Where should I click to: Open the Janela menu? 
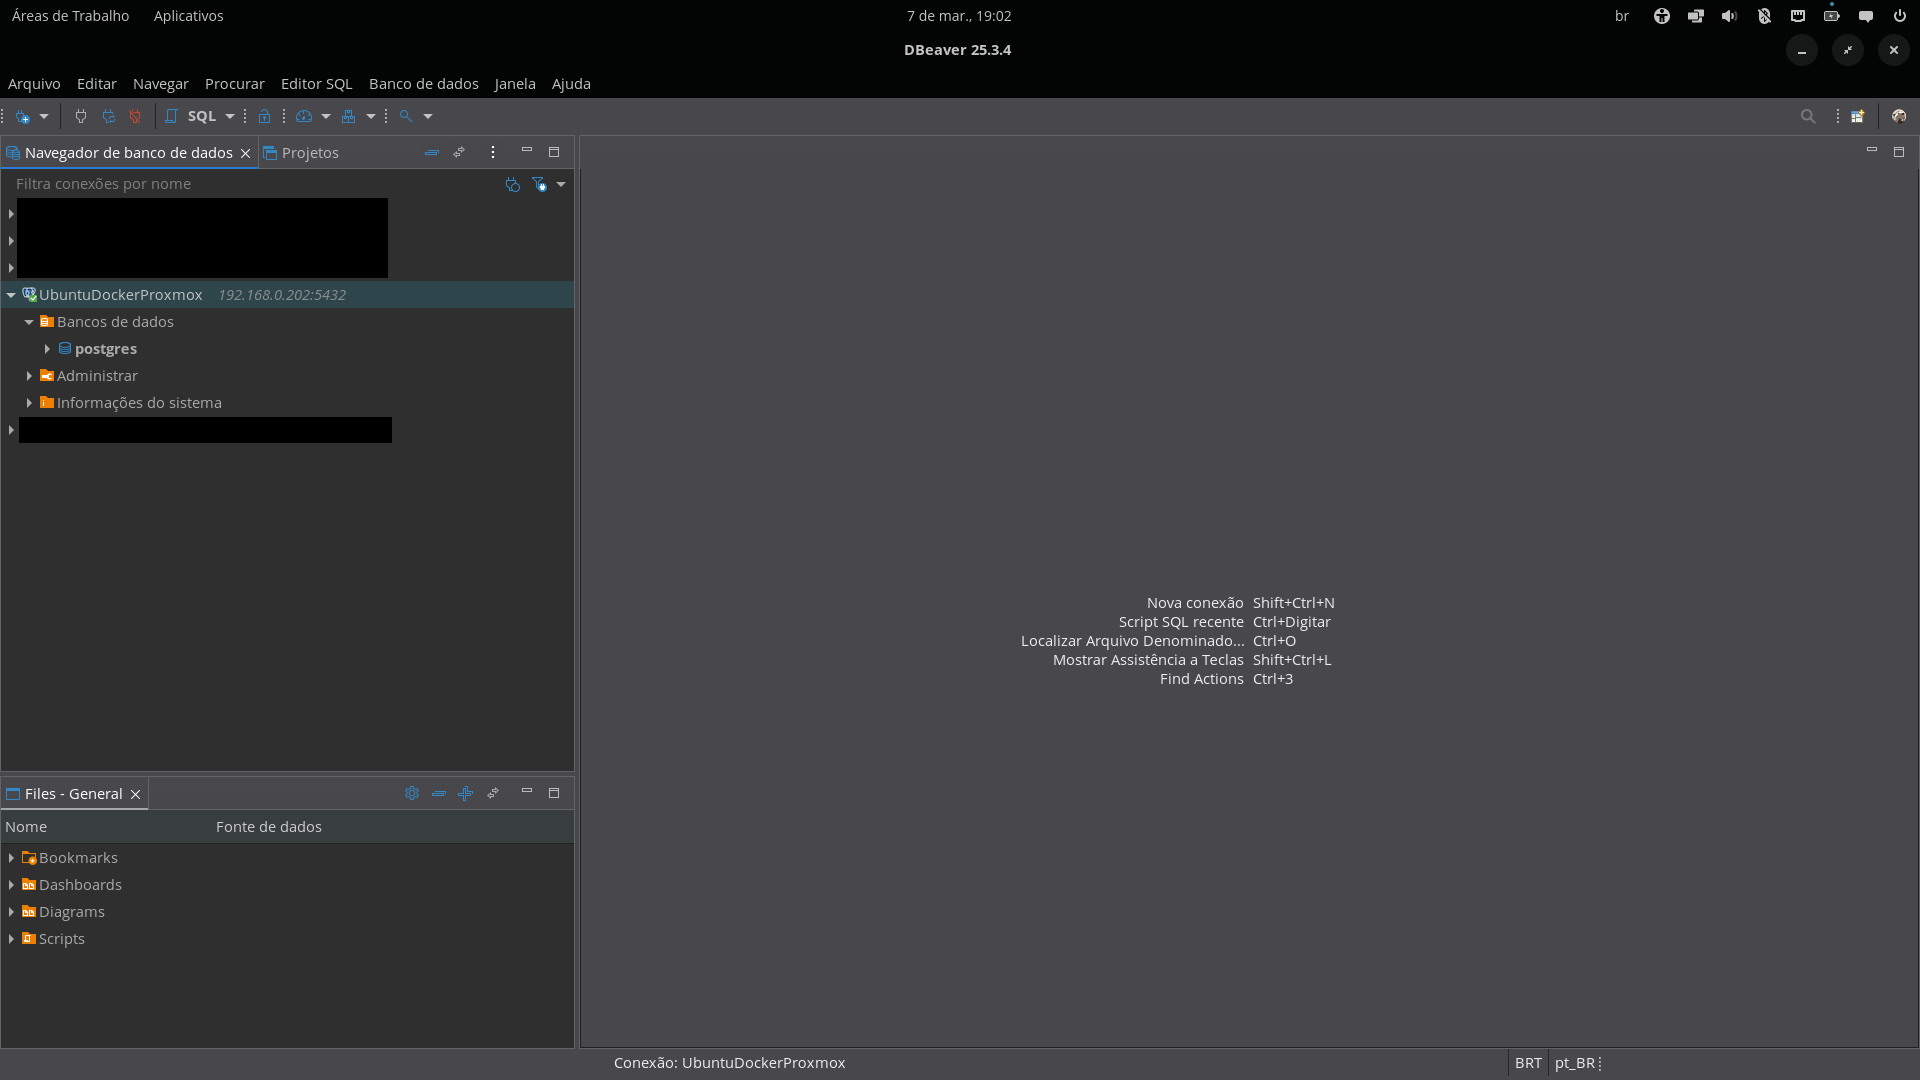515,84
